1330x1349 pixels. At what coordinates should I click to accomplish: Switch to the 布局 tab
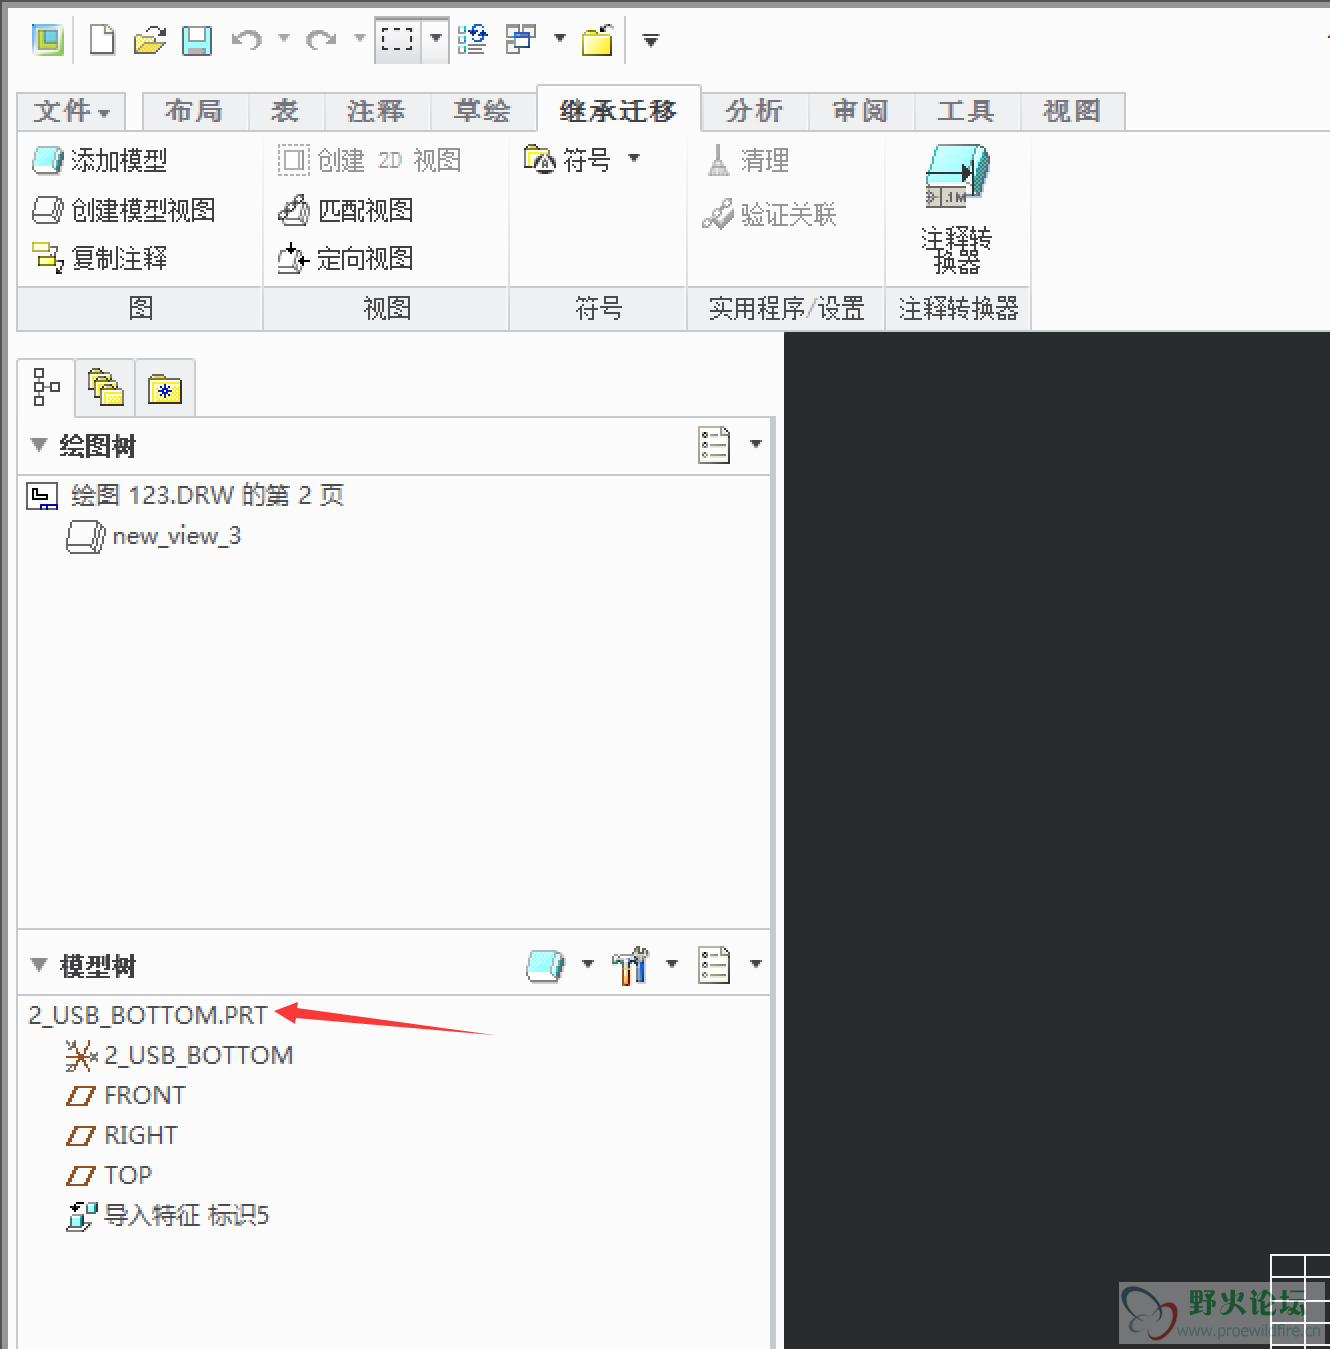pyautogui.click(x=194, y=111)
